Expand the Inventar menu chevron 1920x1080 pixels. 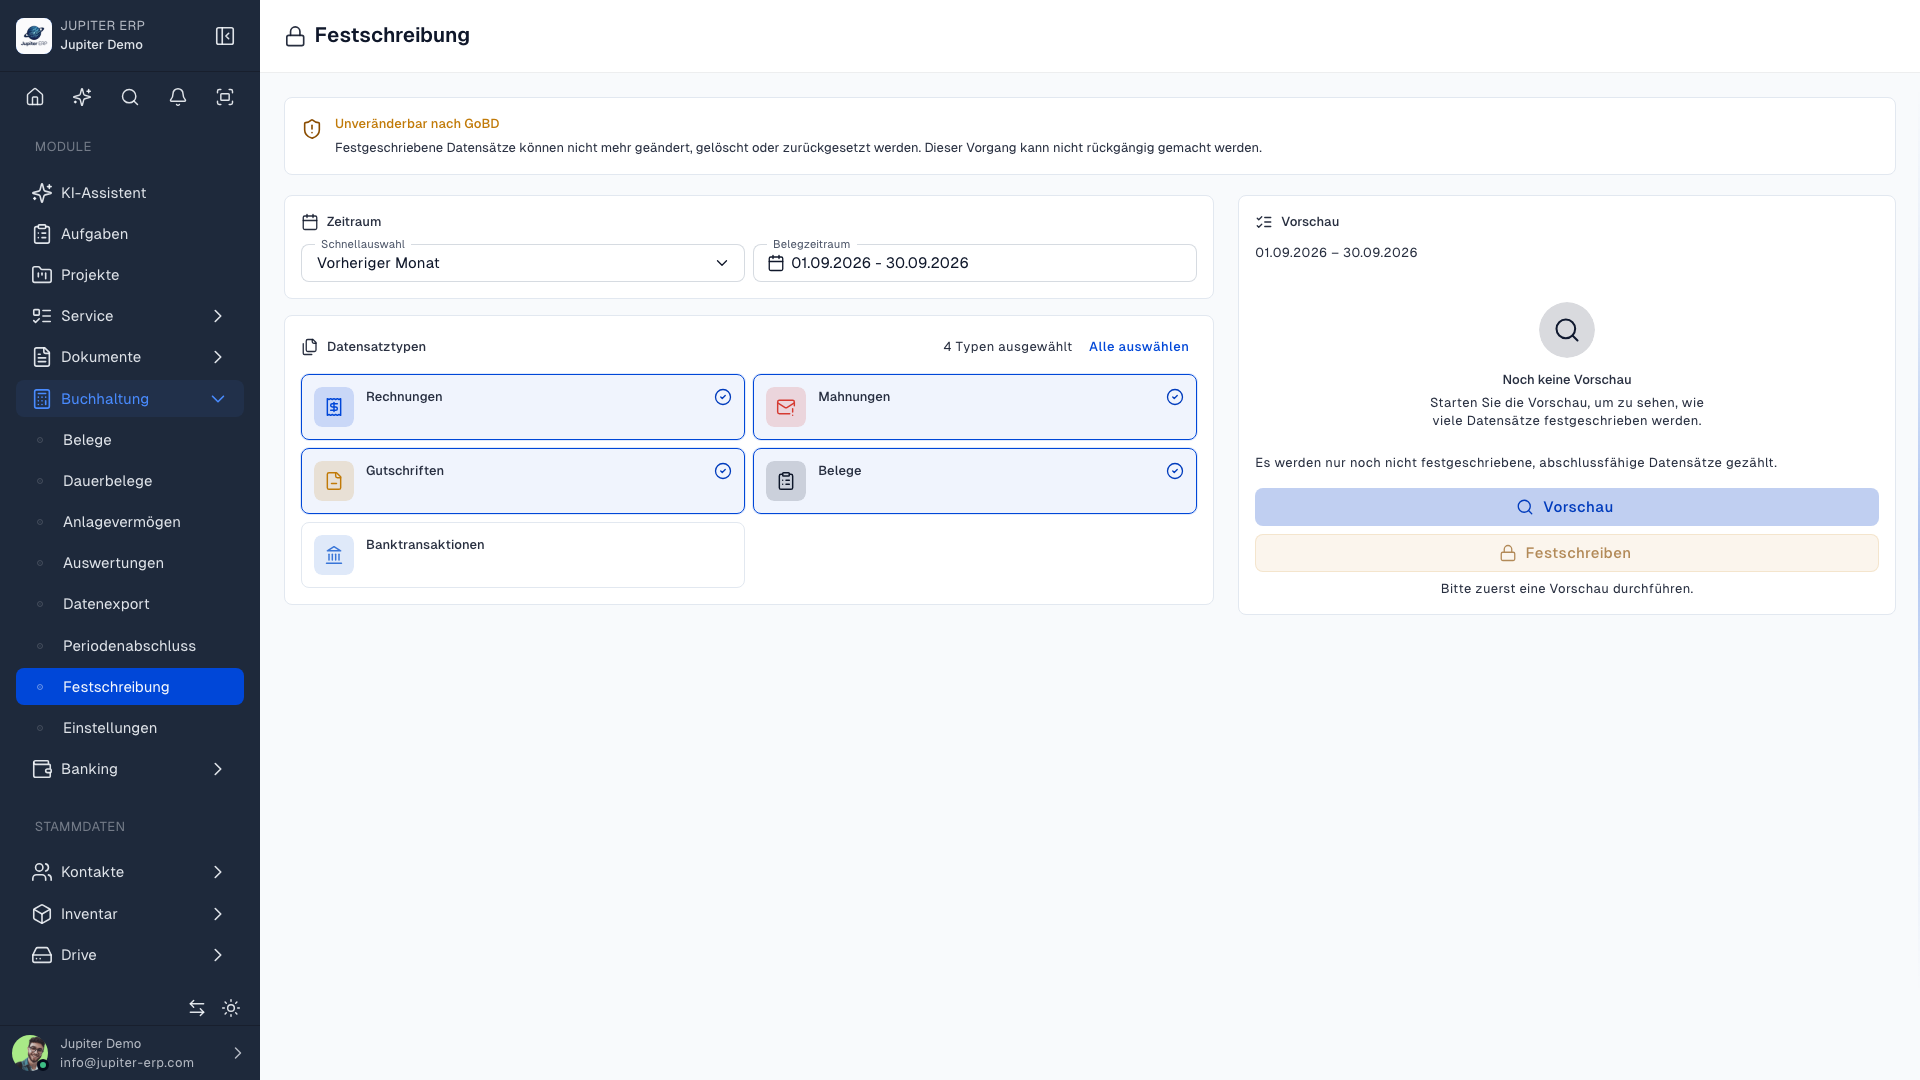point(218,914)
